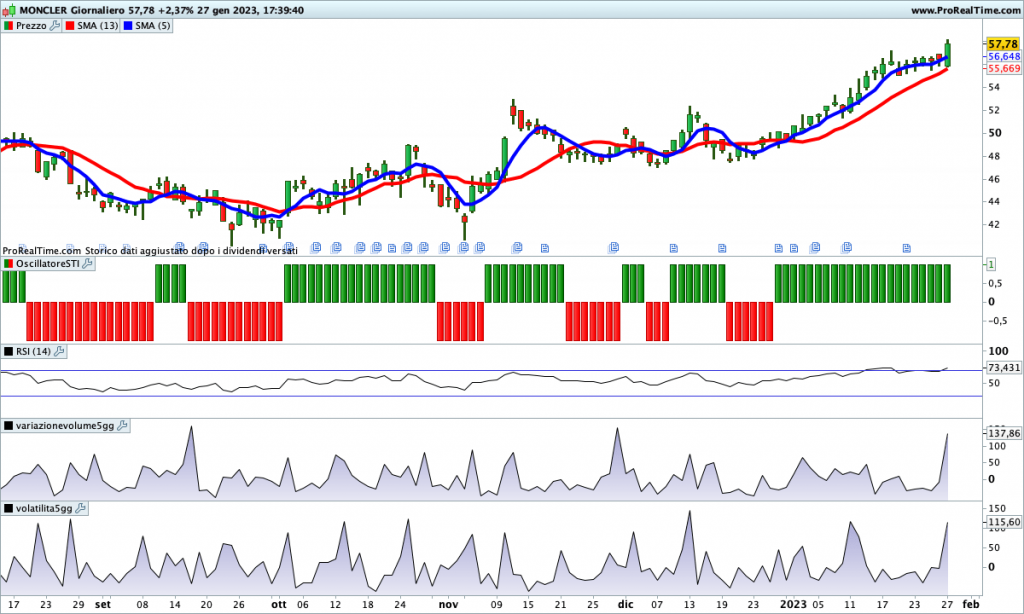Open the OscillatoreSTI settings wrench icon
Viewport: 1024px width, 614px height.
point(87,263)
